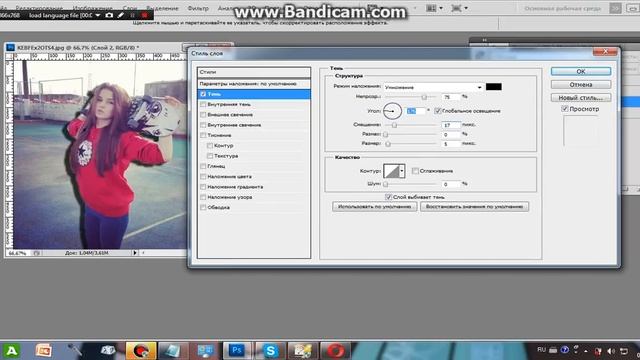
Task: Enable the Внешнее свечение checkbox
Action: click(203, 114)
